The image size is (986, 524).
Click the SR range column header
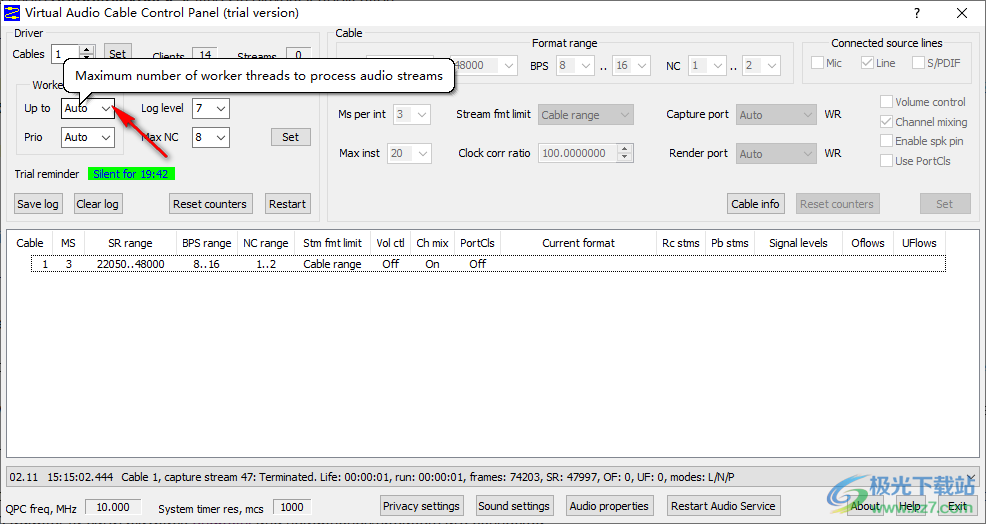point(130,243)
